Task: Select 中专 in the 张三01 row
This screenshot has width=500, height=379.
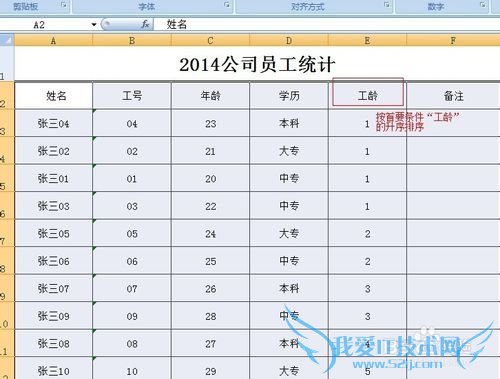Action: (289, 178)
